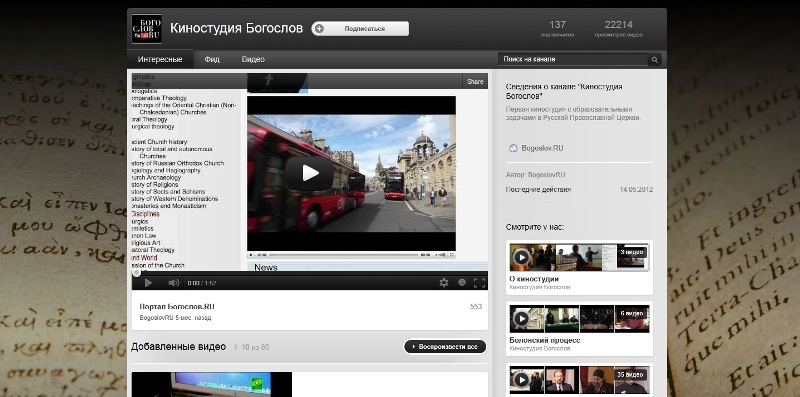Click the channel search magnifier icon
This screenshot has height=397, width=800.
click(655, 60)
